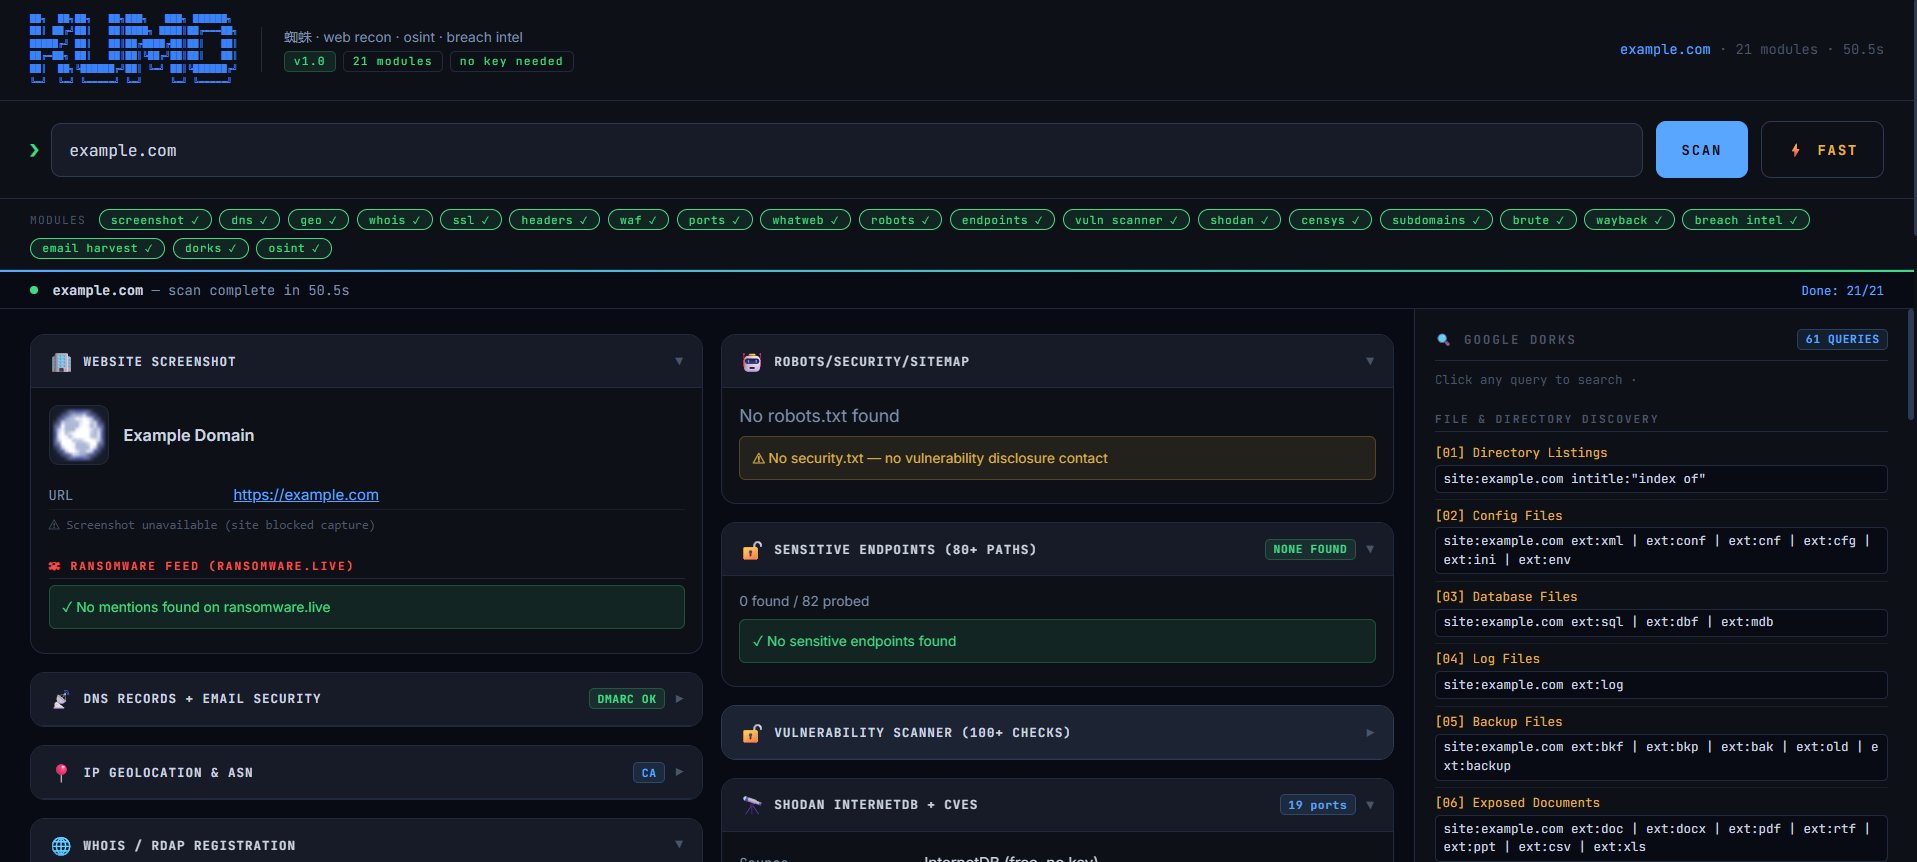Toggle the waf module chip
The height and width of the screenshot is (862, 1917).
[638, 220]
